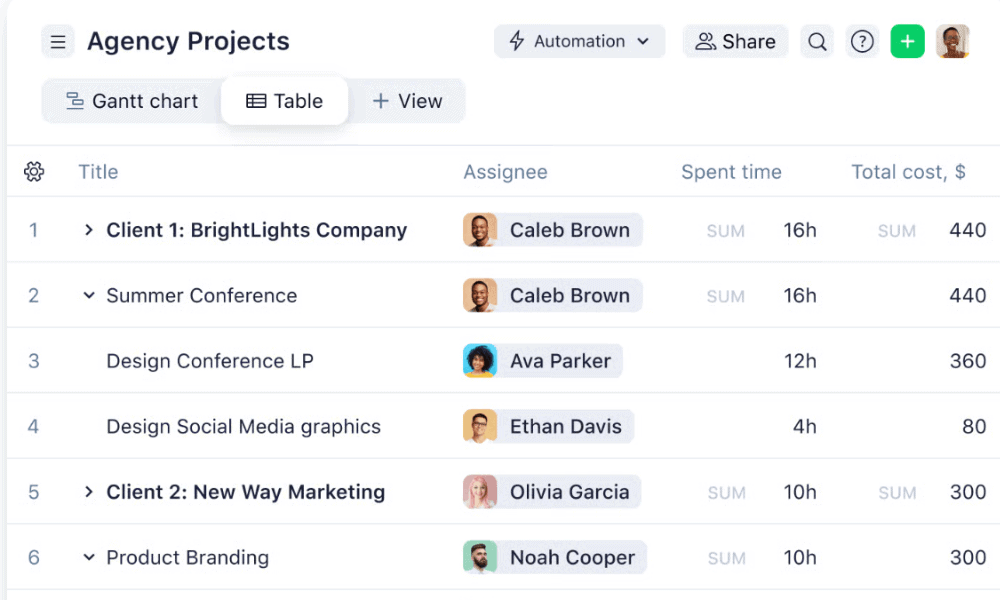Click the Ethan Davis assignee chip
Screen dimensions: 1000x600
pos(548,427)
